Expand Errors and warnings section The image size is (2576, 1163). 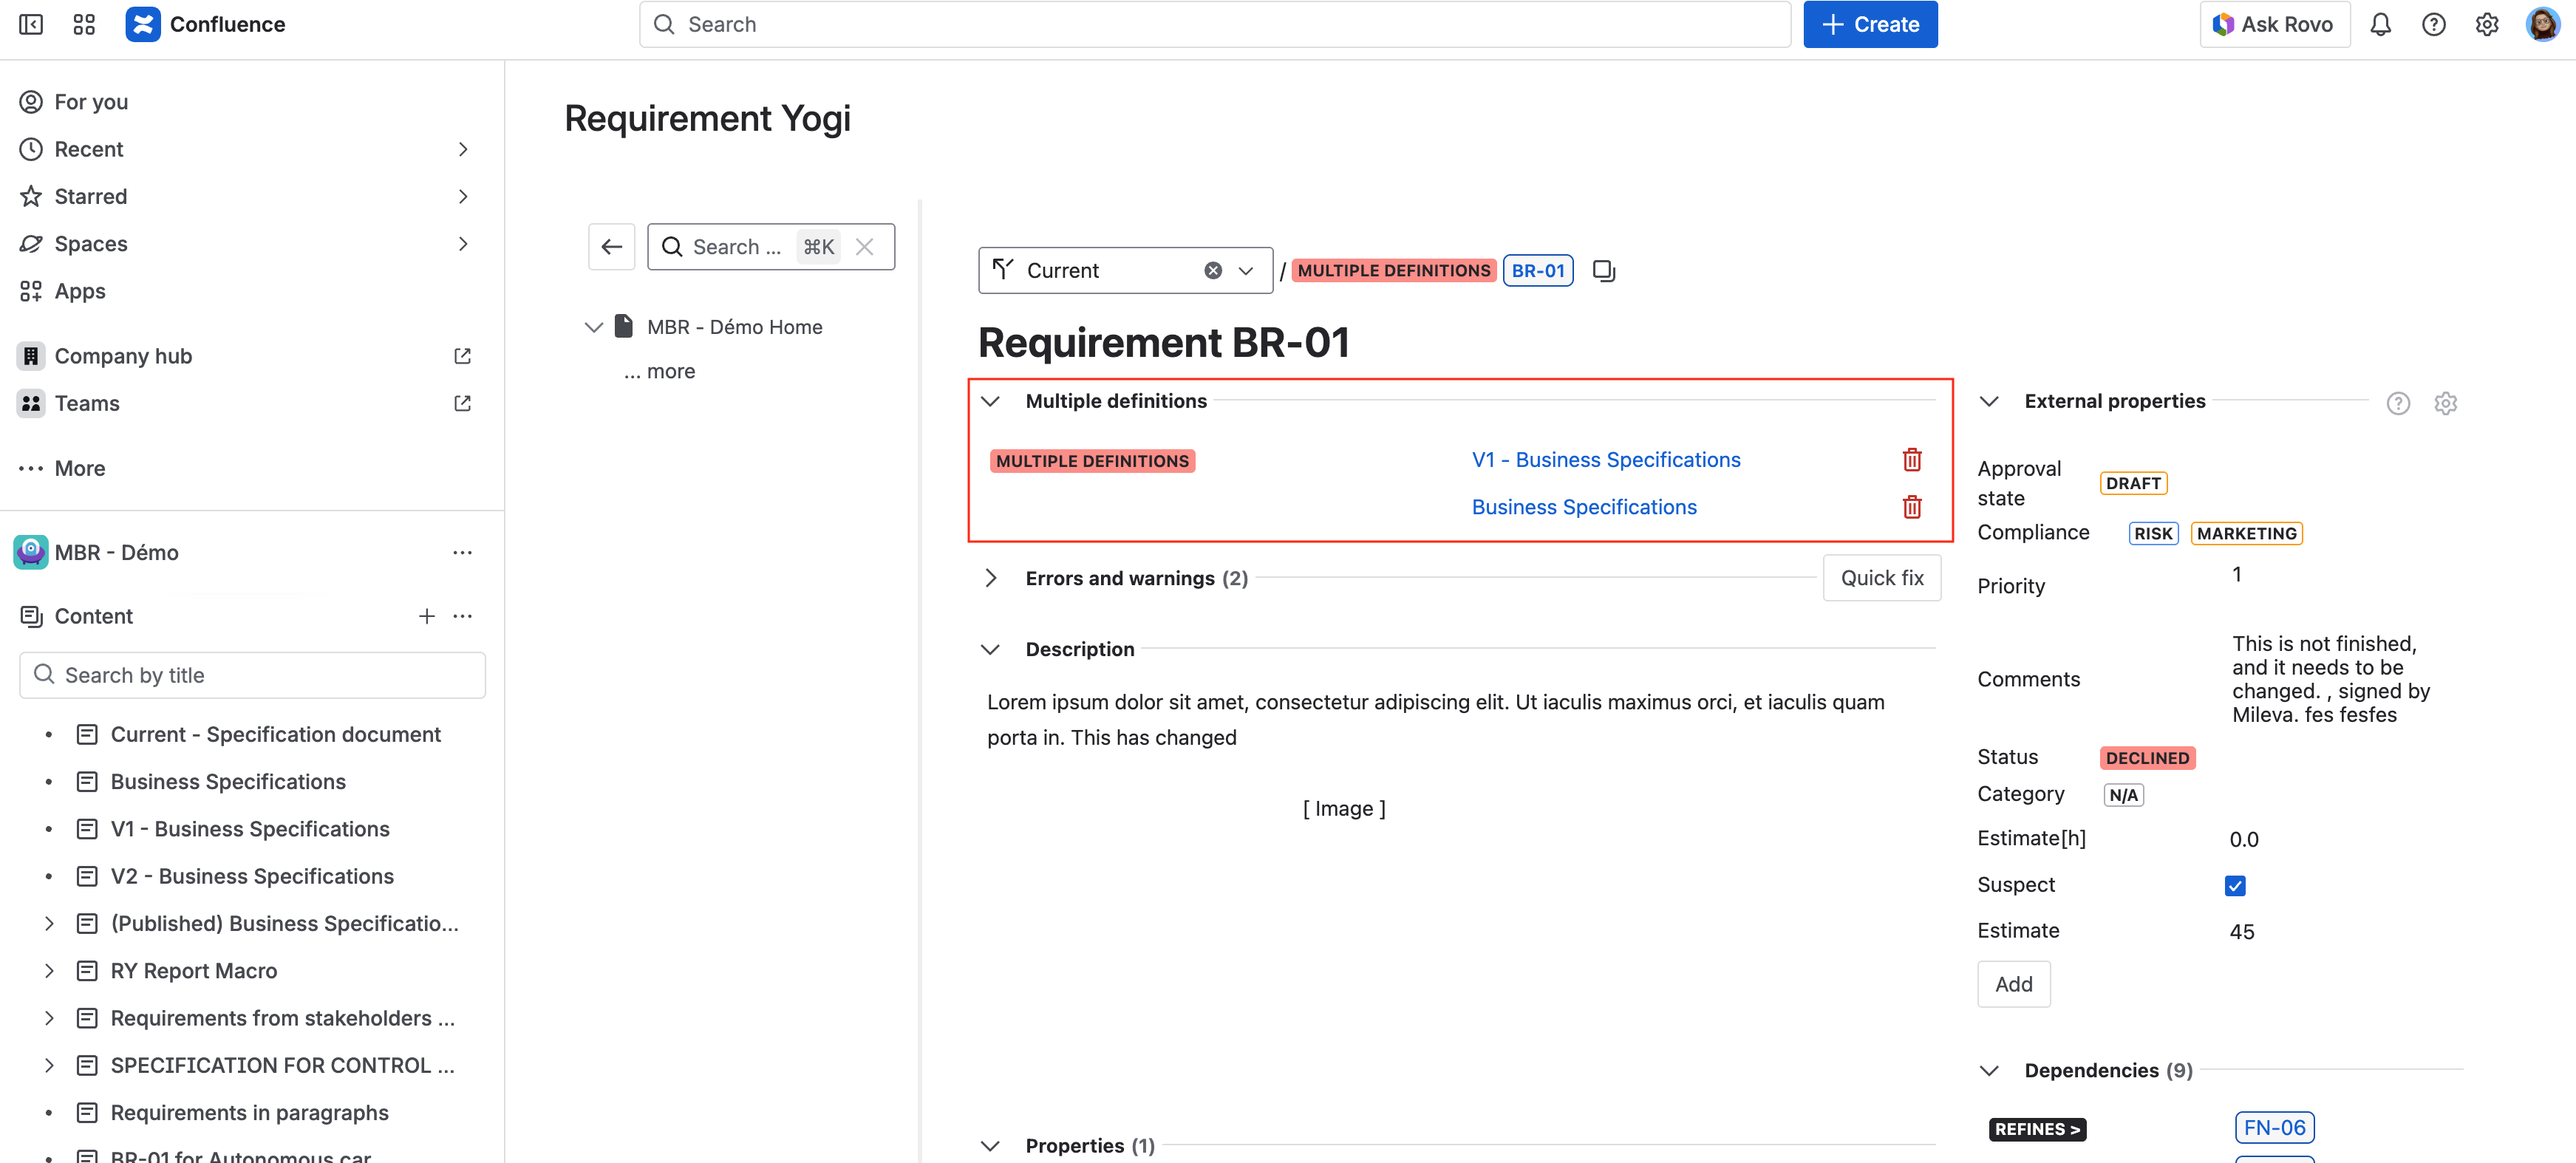990,578
